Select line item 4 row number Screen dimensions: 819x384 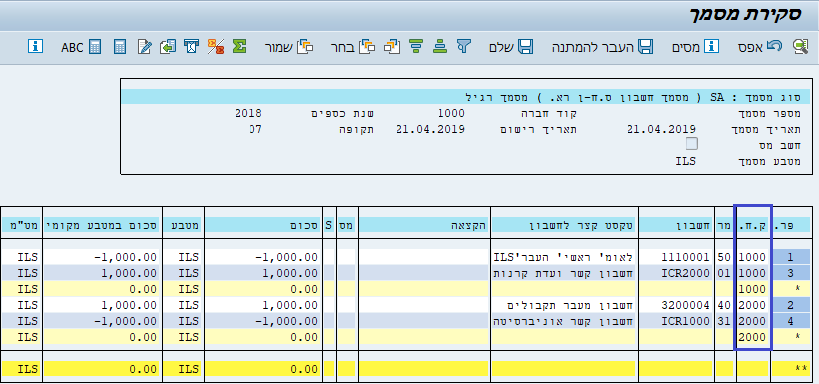click(791, 321)
